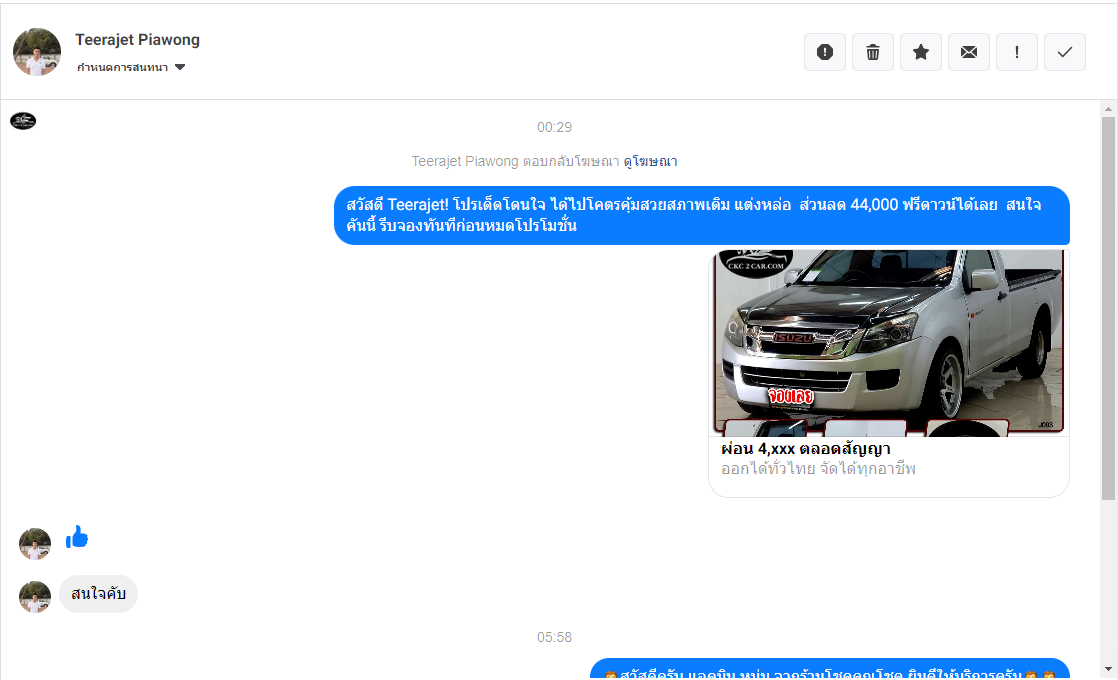Click the avatar beside the thumbs-up message
1118x680 pixels.
(x=35, y=544)
